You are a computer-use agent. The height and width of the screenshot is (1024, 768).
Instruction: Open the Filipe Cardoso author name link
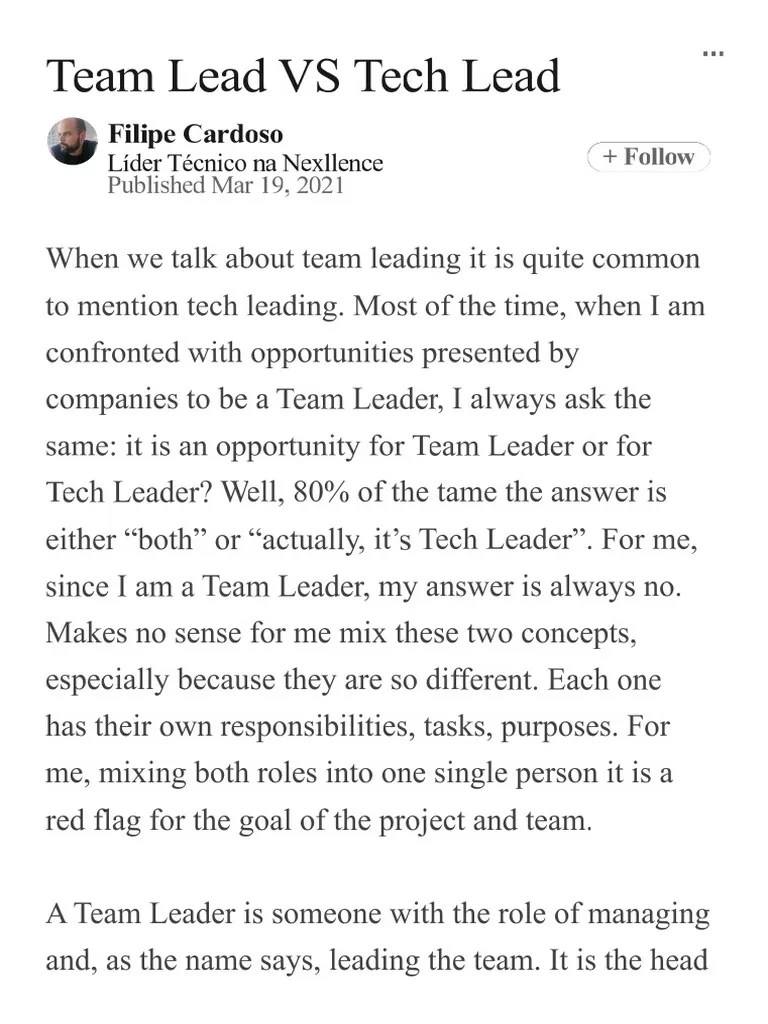click(x=195, y=133)
